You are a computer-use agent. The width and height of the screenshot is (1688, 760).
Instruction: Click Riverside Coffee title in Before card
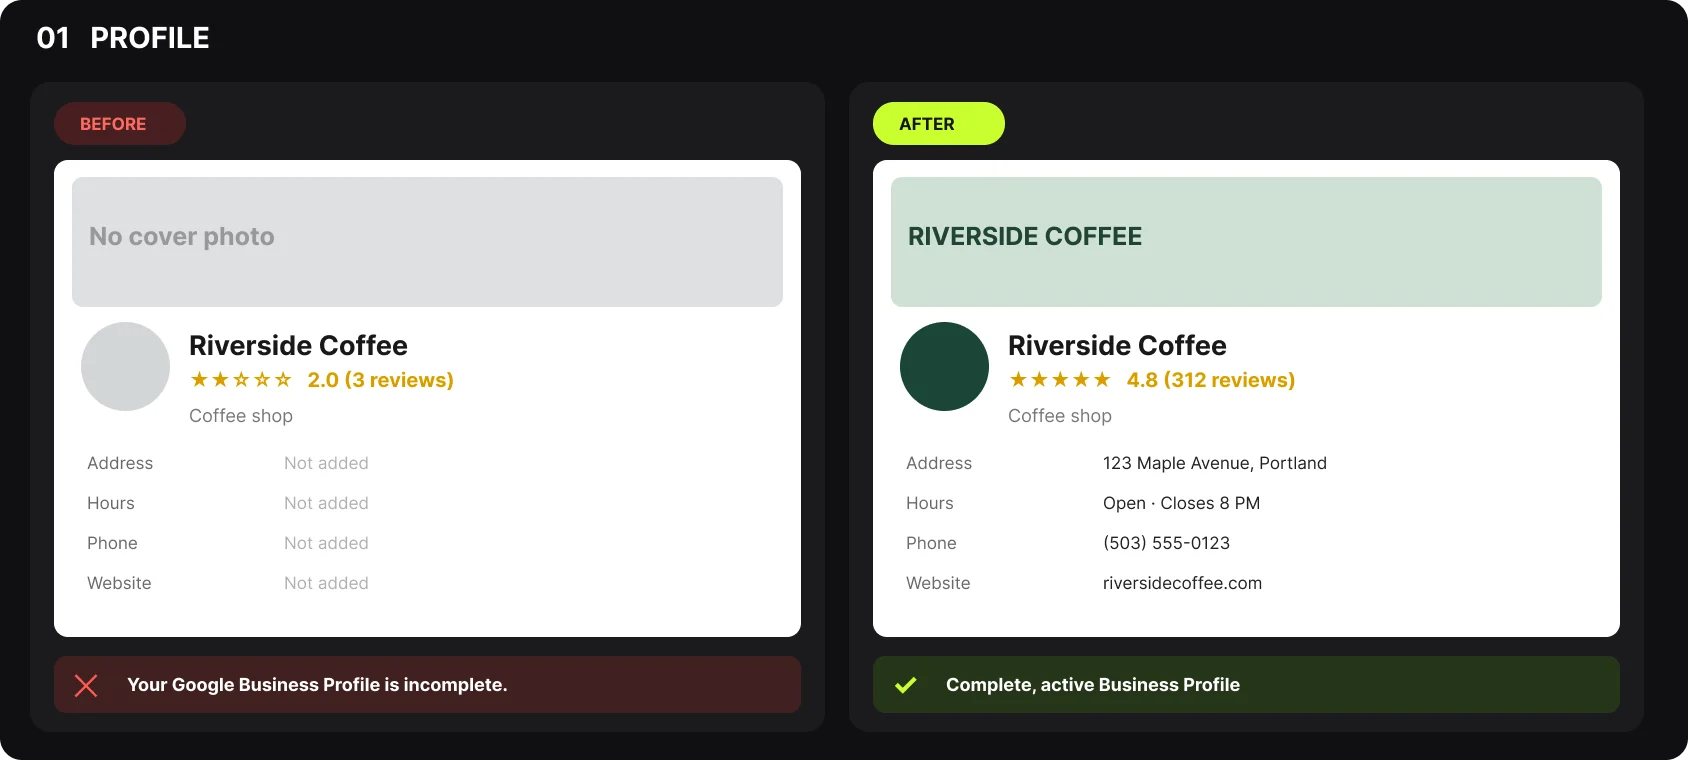[298, 345]
